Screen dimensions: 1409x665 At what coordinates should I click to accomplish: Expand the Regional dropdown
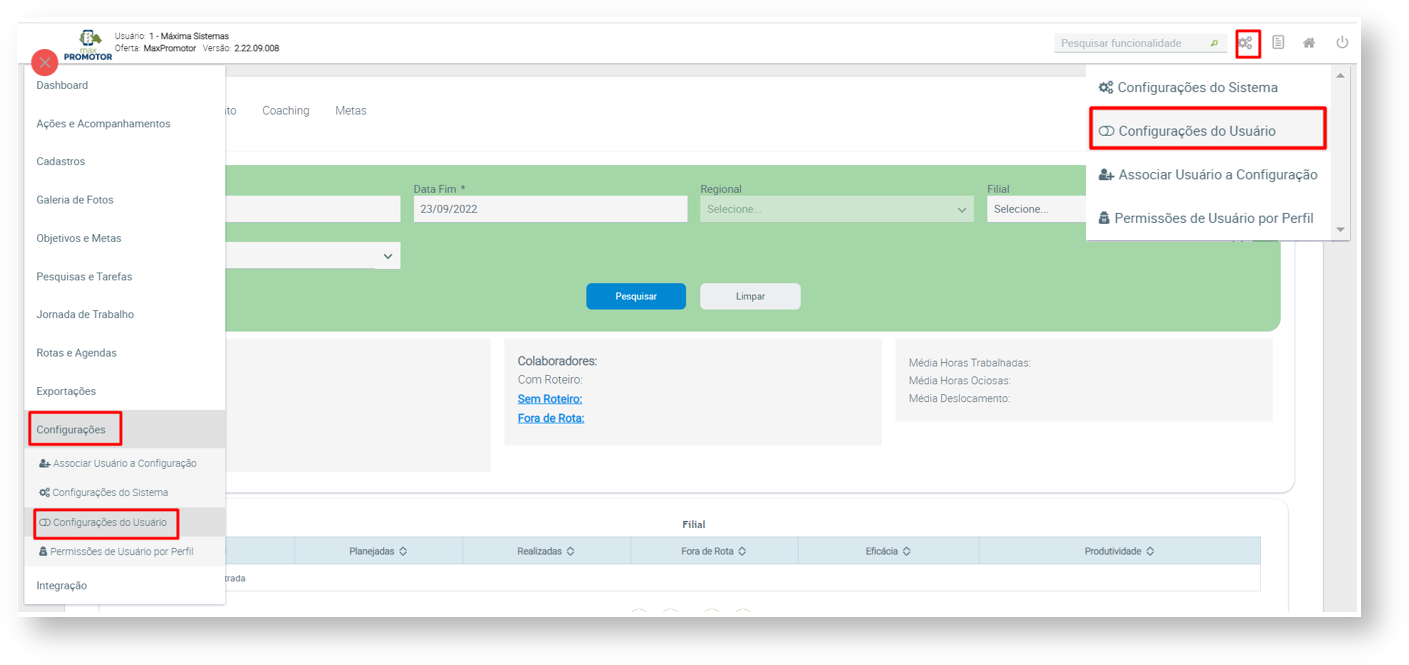[x=837, y=209]
